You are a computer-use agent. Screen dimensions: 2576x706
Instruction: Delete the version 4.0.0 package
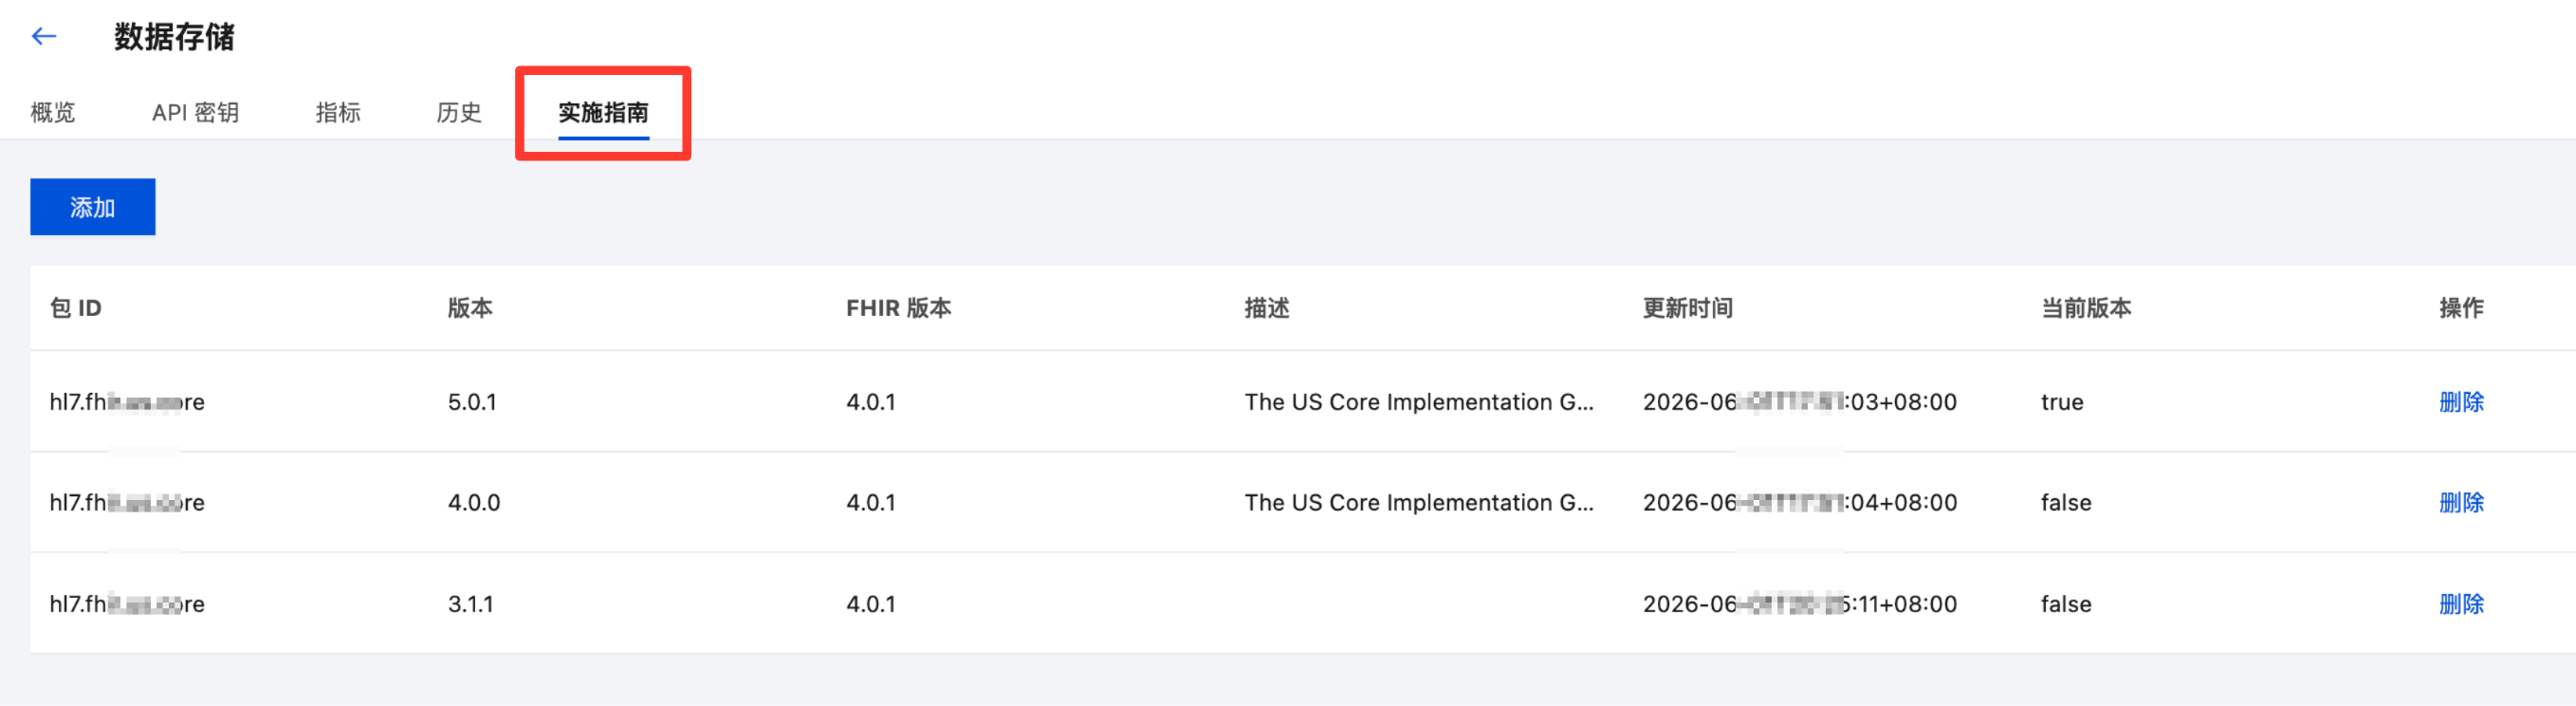click(x=2461, y=502)
